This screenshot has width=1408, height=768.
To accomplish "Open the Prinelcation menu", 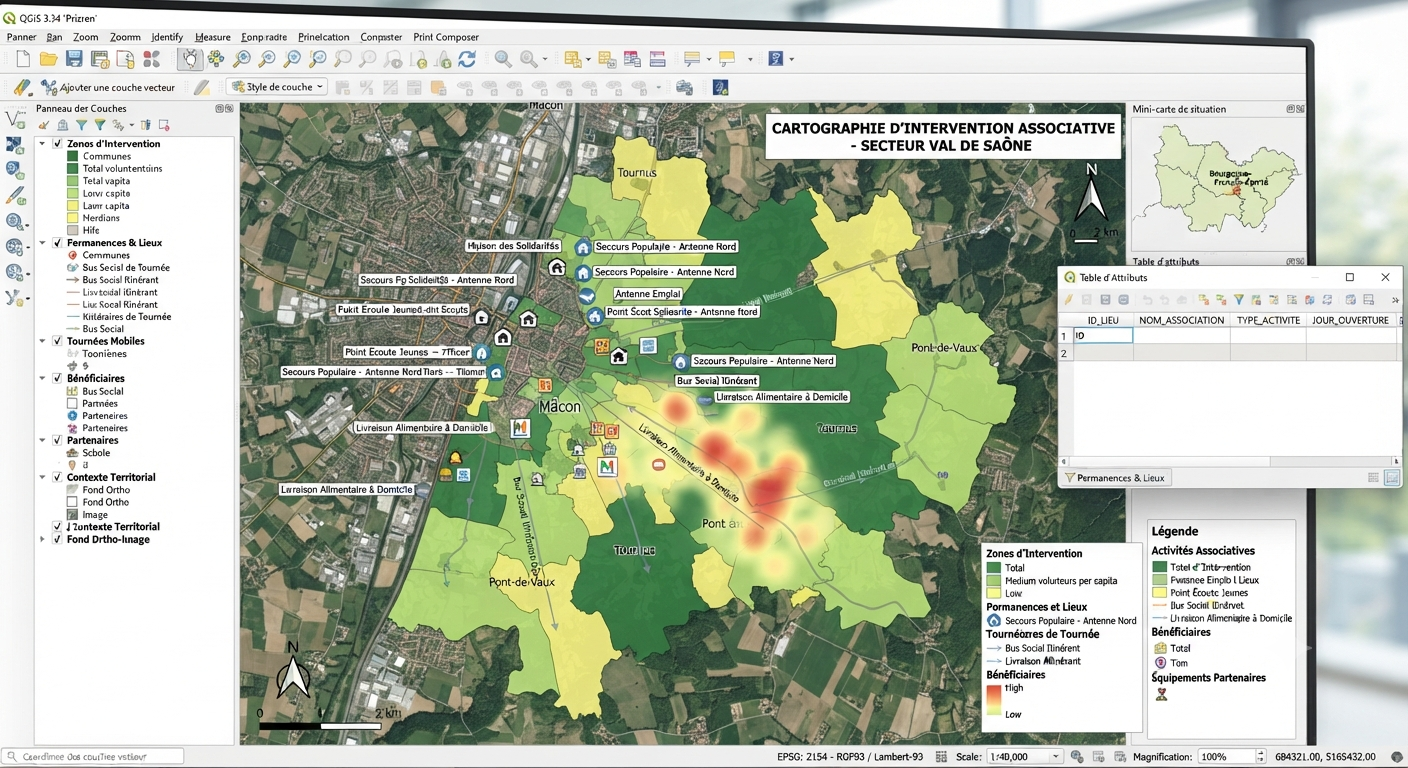I will 324,37.
